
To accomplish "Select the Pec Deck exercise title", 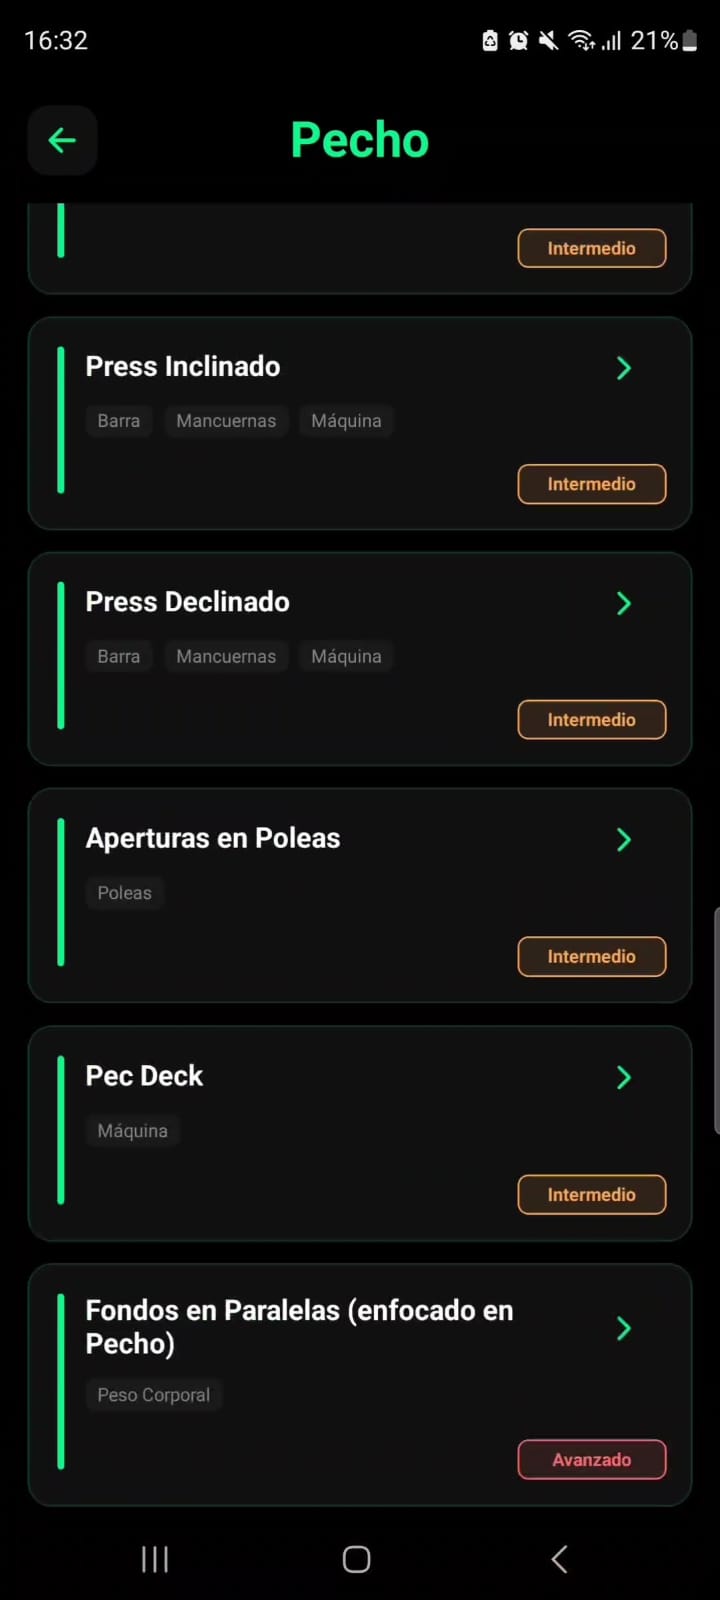I will [144, 1076].
